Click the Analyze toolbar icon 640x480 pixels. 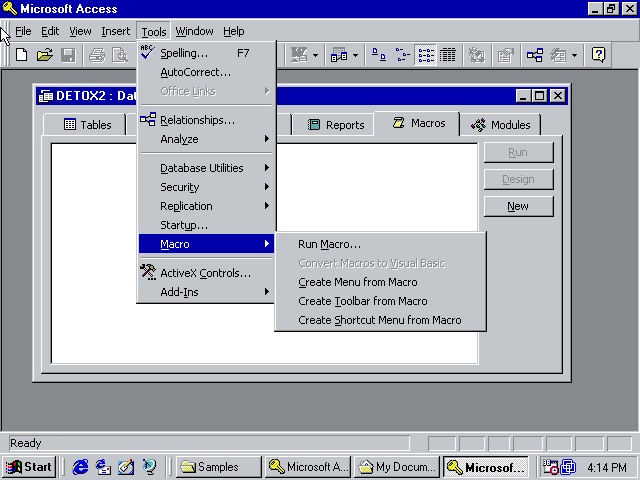pyautogui.click(x=338, y=55)
